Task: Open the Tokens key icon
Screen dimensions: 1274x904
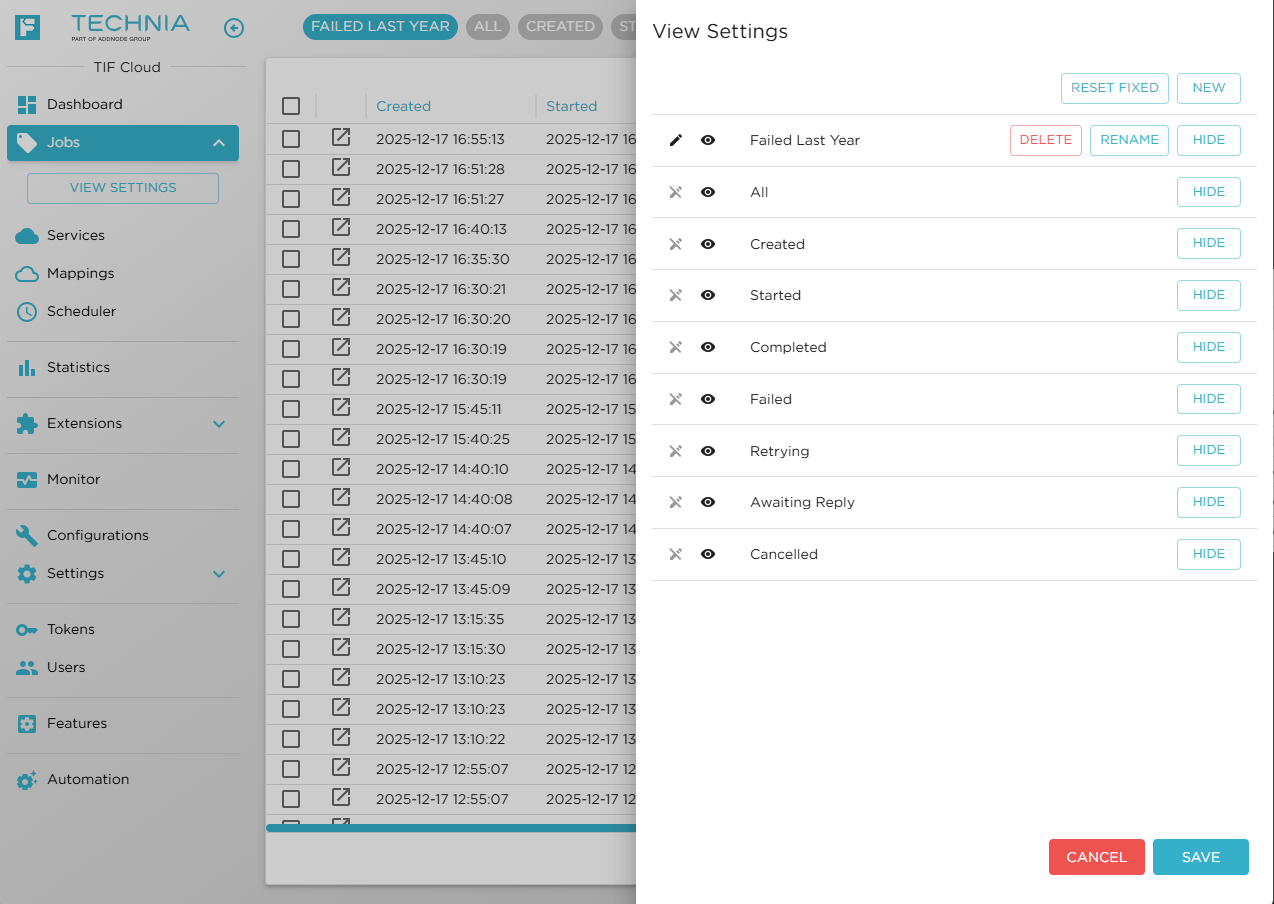Action: [x=26, y=629]
